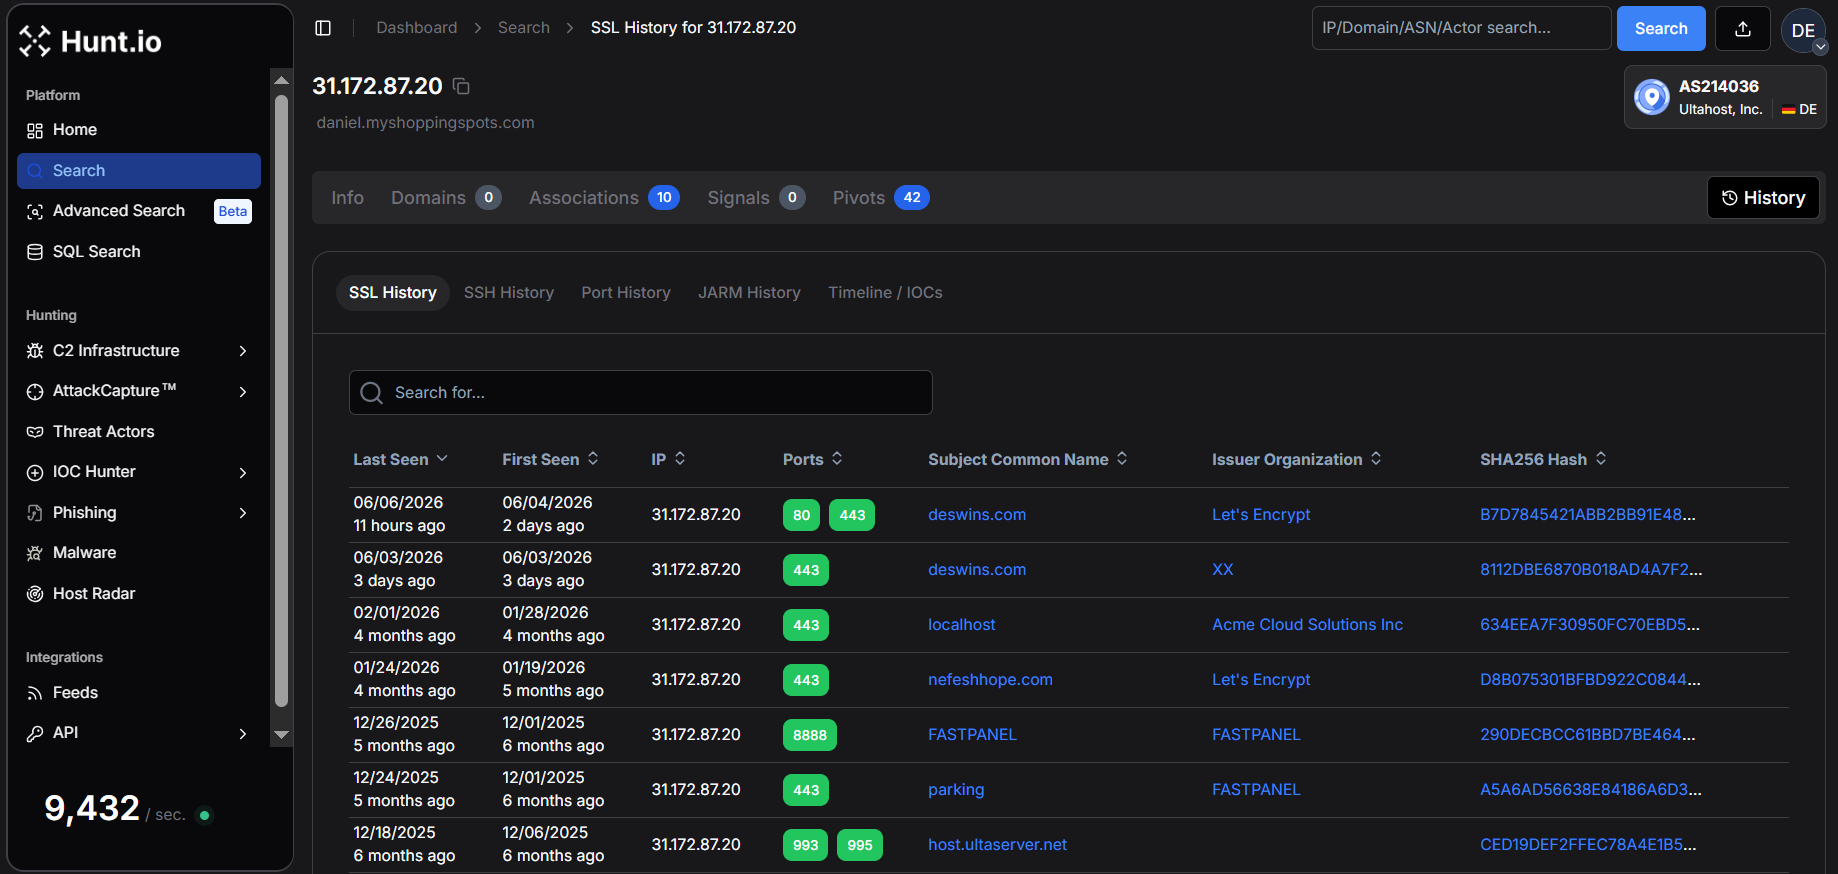Switch to the JARM History tab

749,293
